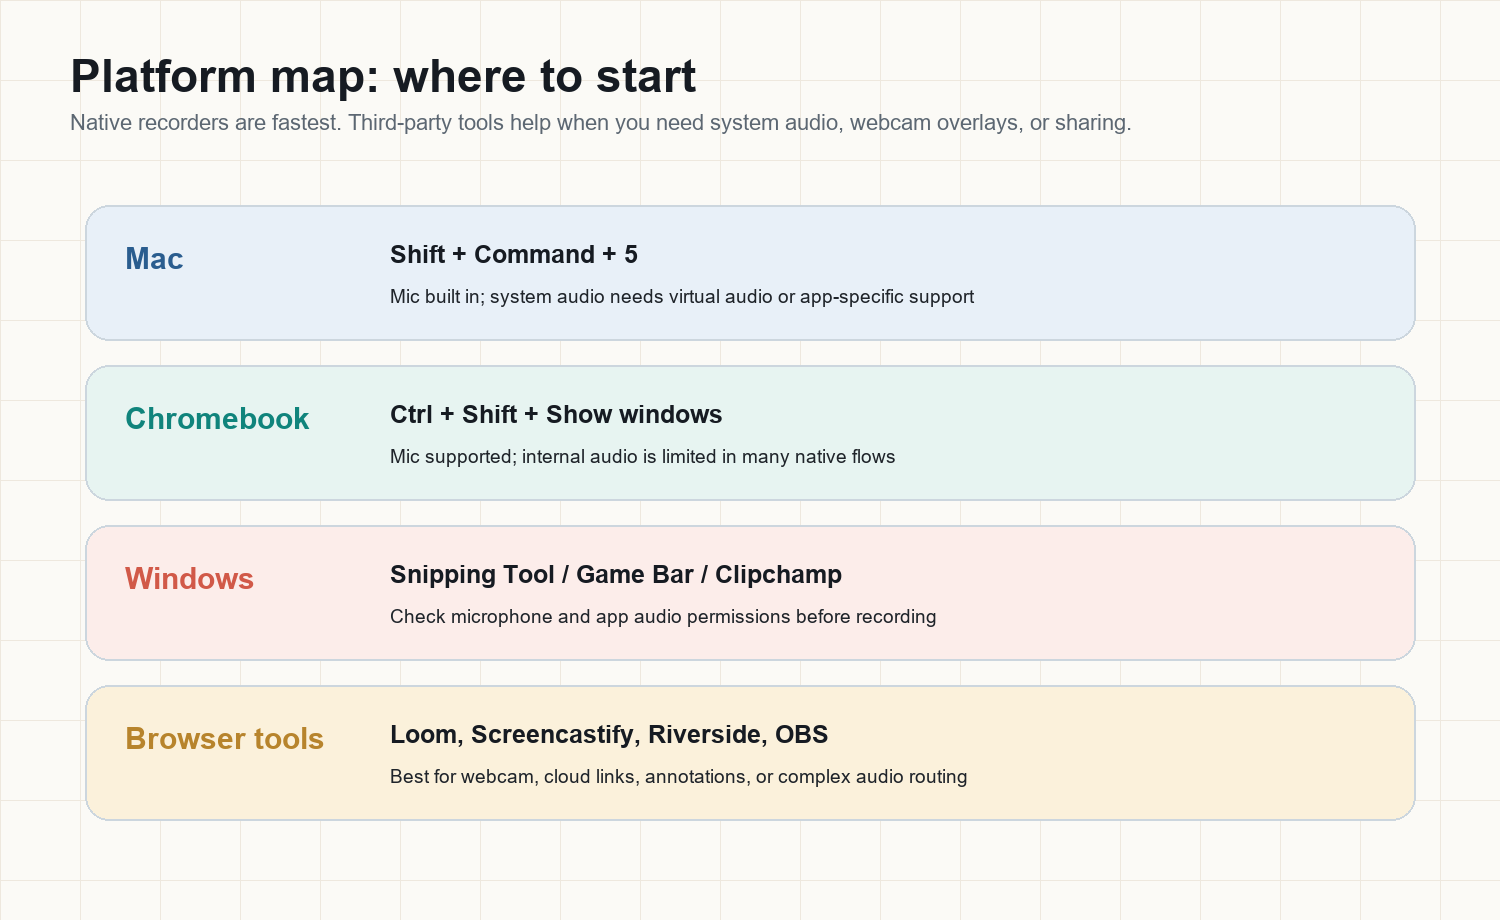This screenshot has width=1500, height=920.
Task: Select the "Ctrl + Shift + Show windows" heading
Action: click(x=556, y=415)
